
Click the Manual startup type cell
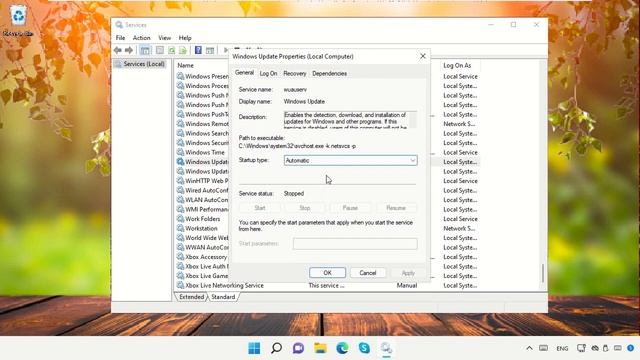407,285
